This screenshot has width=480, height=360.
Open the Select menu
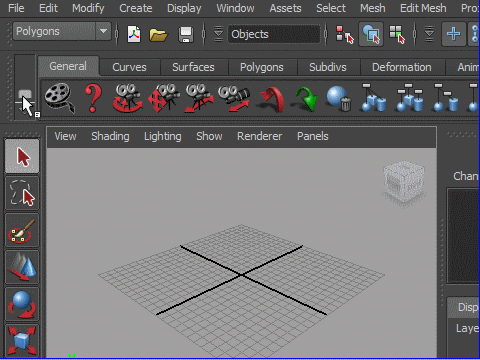331,8
